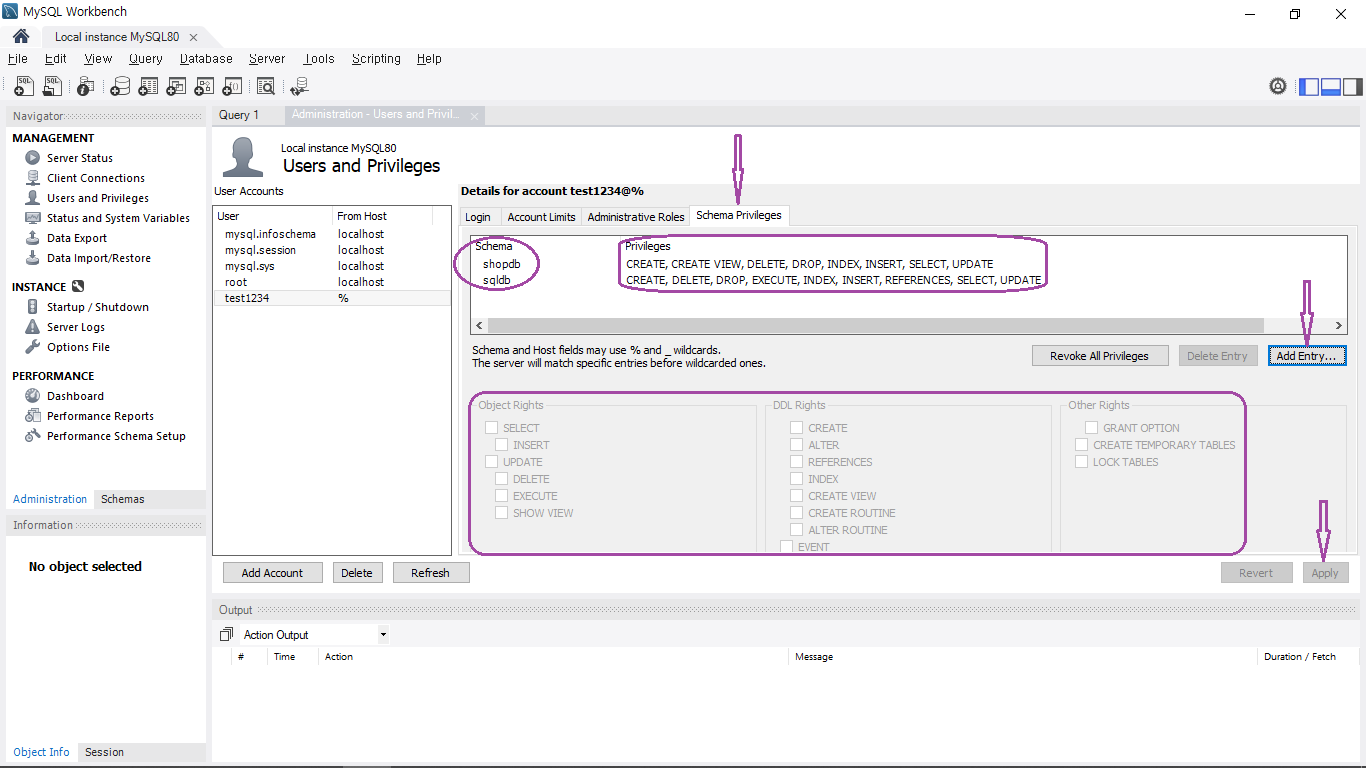The width and height of the screenshot is (1366, 768).
Task: Open the Scripting menu
Action: click(376, 59)
